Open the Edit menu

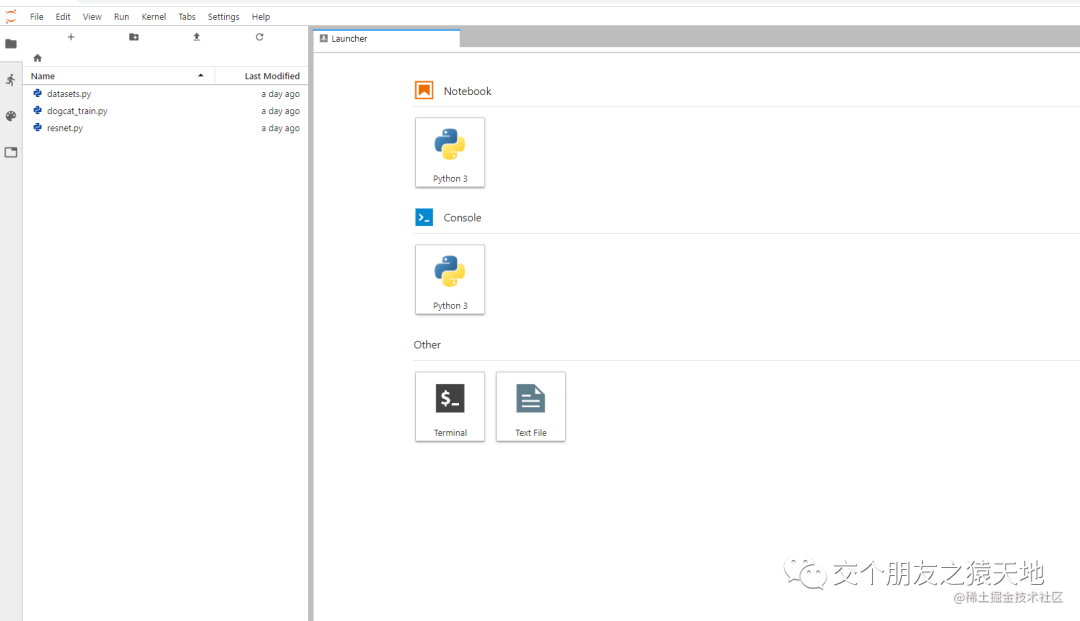click(63, 17)
